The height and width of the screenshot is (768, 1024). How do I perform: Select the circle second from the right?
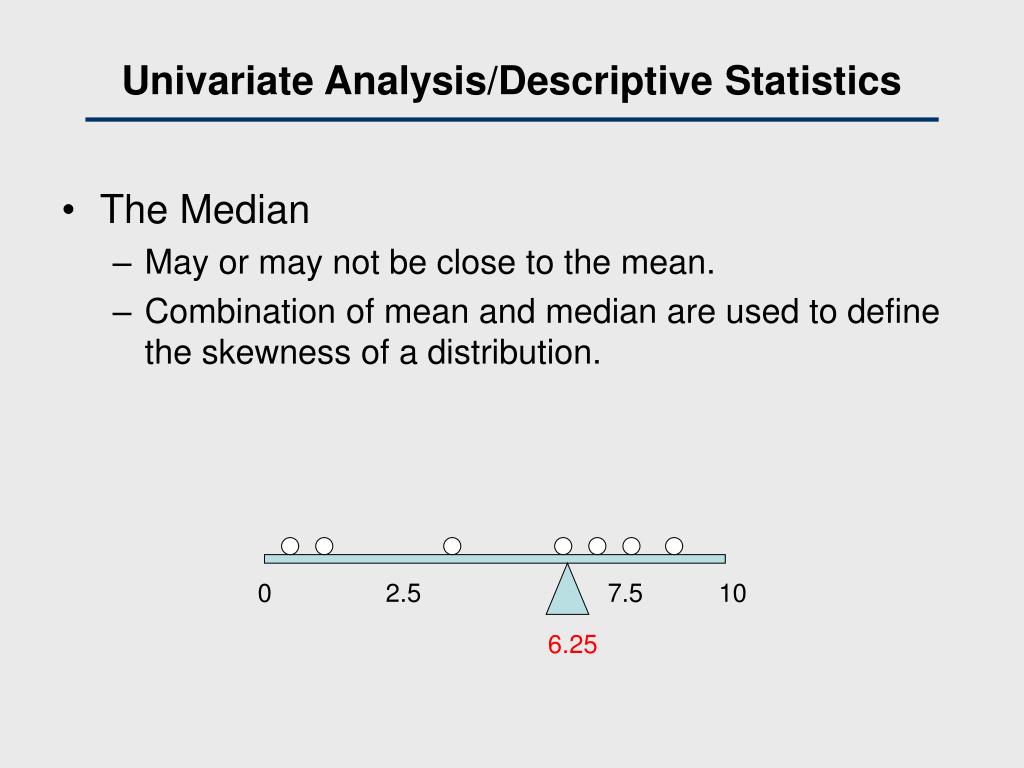632,546
